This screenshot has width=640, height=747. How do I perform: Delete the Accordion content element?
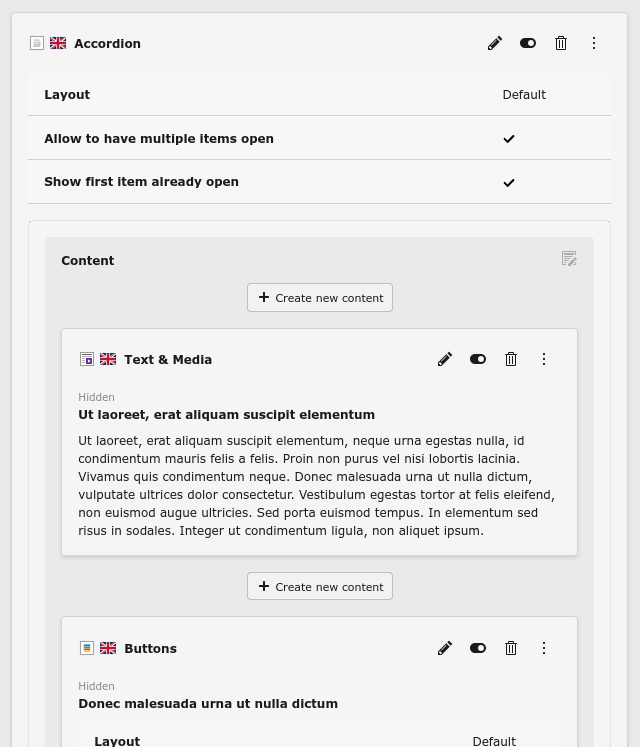tap(561, 43)
